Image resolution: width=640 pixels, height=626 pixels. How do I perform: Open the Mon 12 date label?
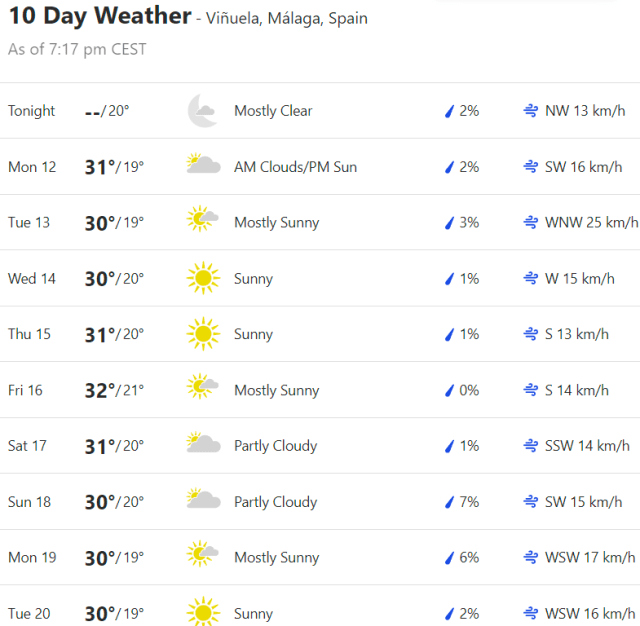(x=32, y=167)
